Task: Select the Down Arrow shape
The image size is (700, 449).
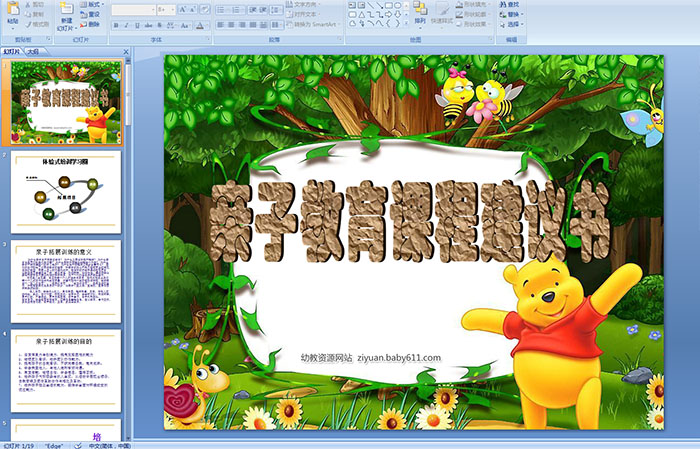Action: 398,15
